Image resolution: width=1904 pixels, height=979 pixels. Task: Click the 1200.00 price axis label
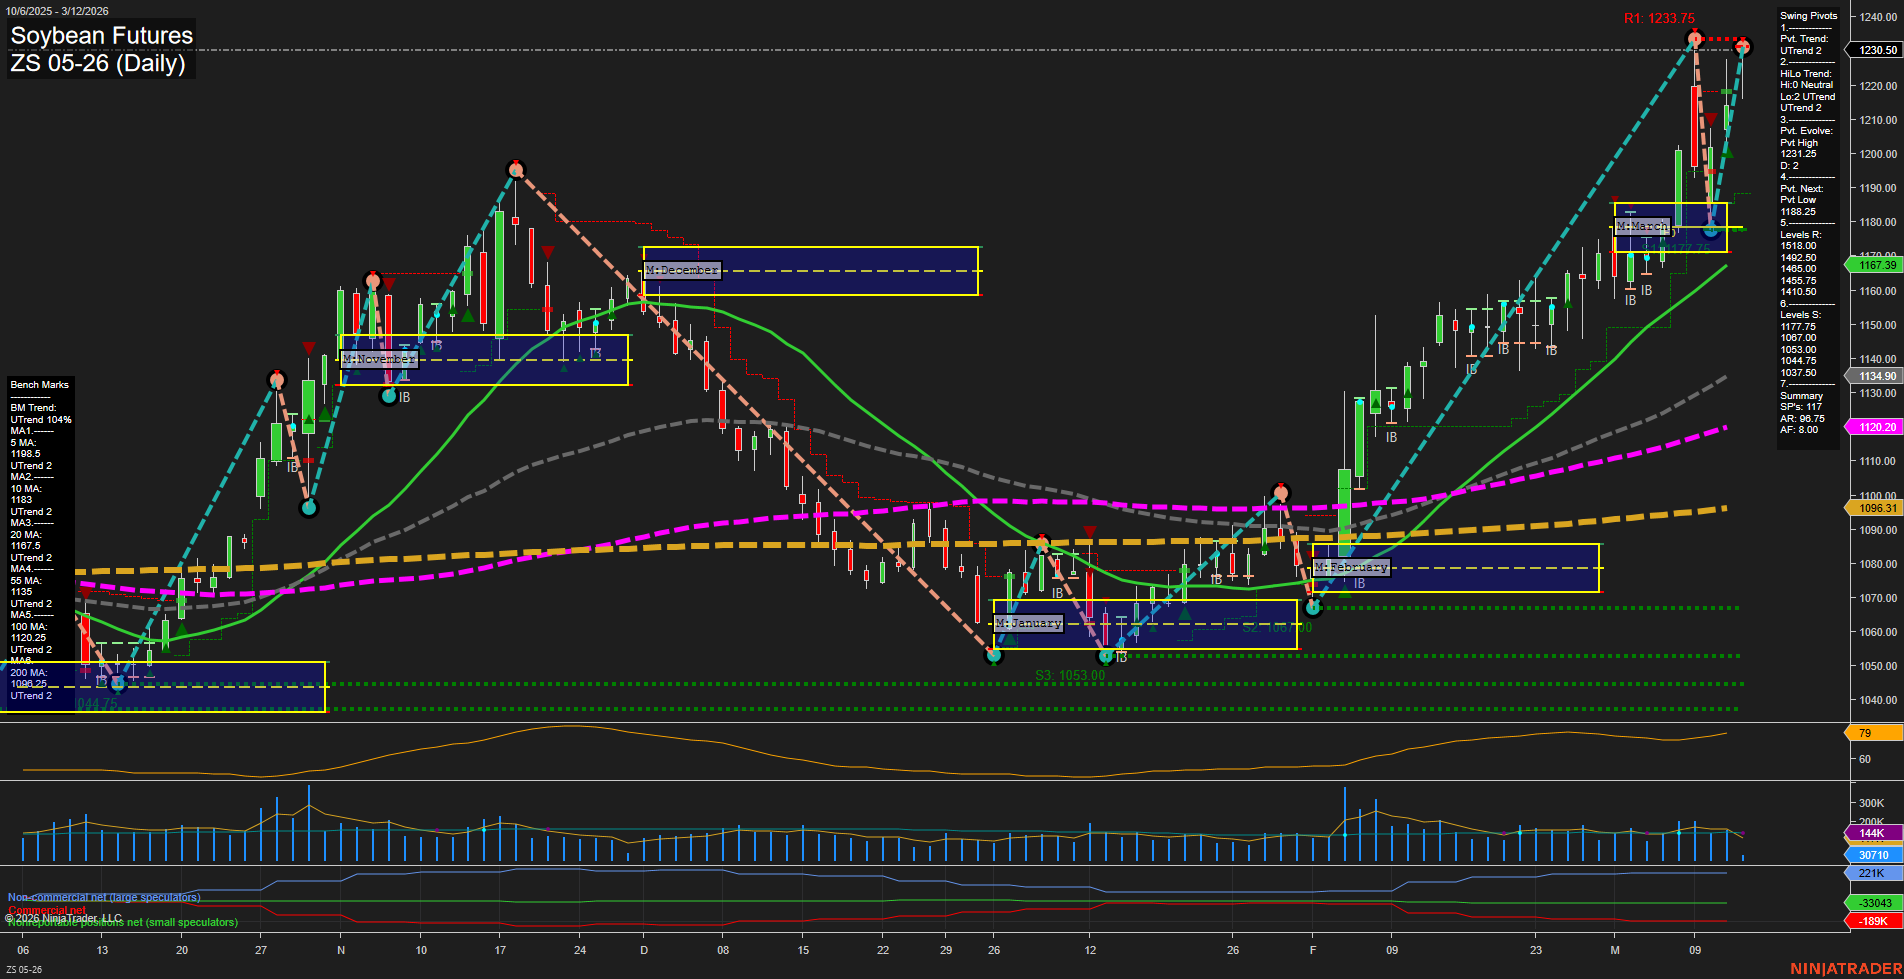(1877, 154)
